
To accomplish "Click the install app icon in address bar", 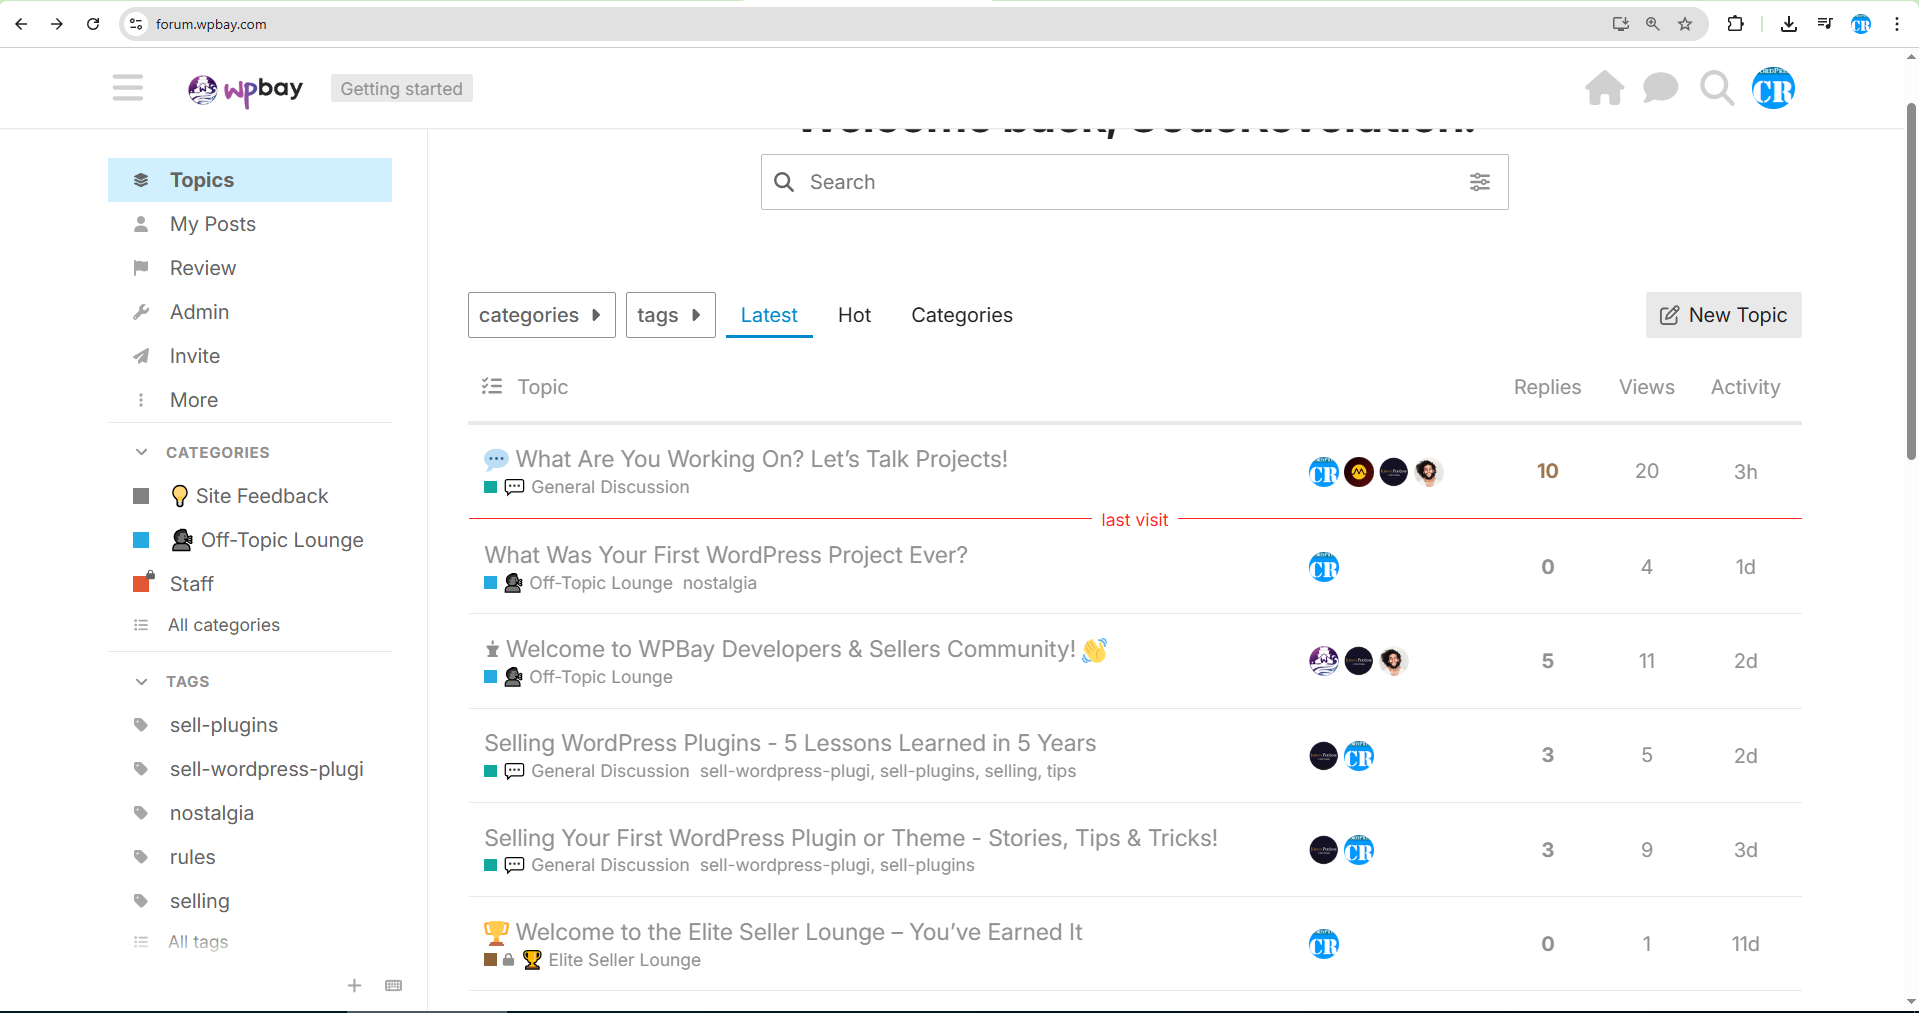I will (1621, 24).
